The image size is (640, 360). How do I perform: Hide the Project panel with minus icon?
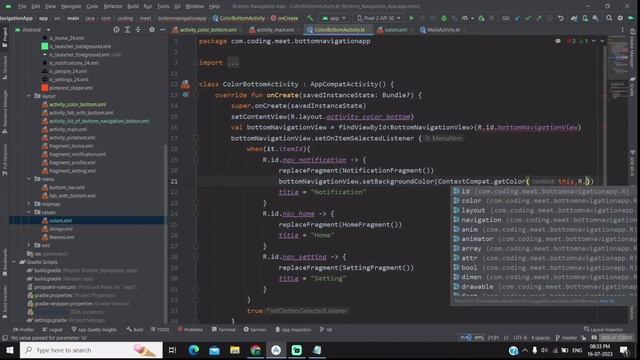coord(162,30)
